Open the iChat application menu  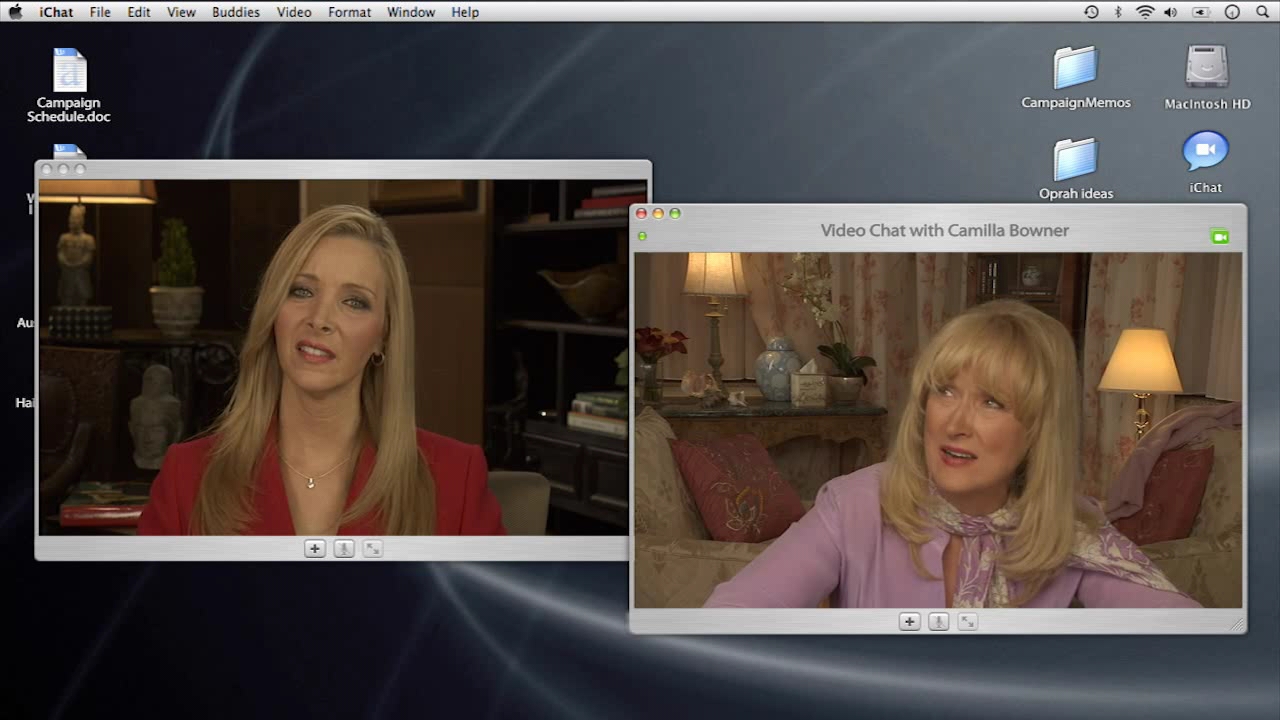click(x=55, y=12)
